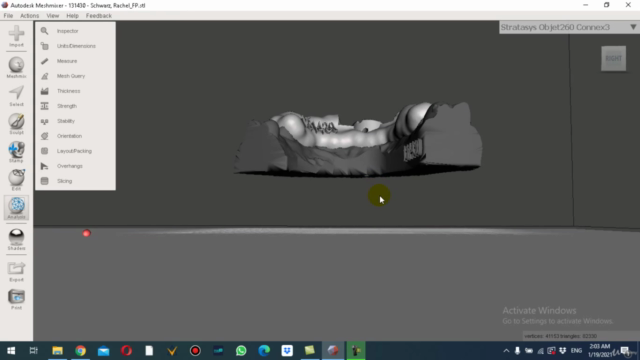Choose Layout/Packing in the Analysis menu
Screen dimensions: 640x360
tap(74, 151)
